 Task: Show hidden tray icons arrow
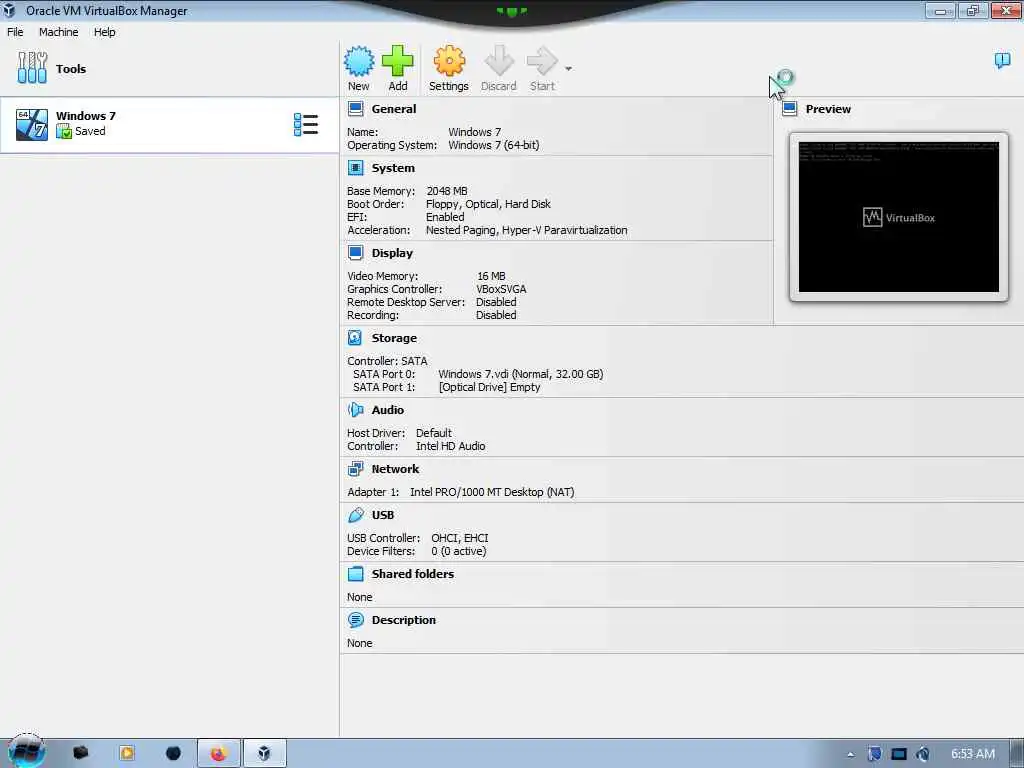pyautogui.click(x=850, y=755)
